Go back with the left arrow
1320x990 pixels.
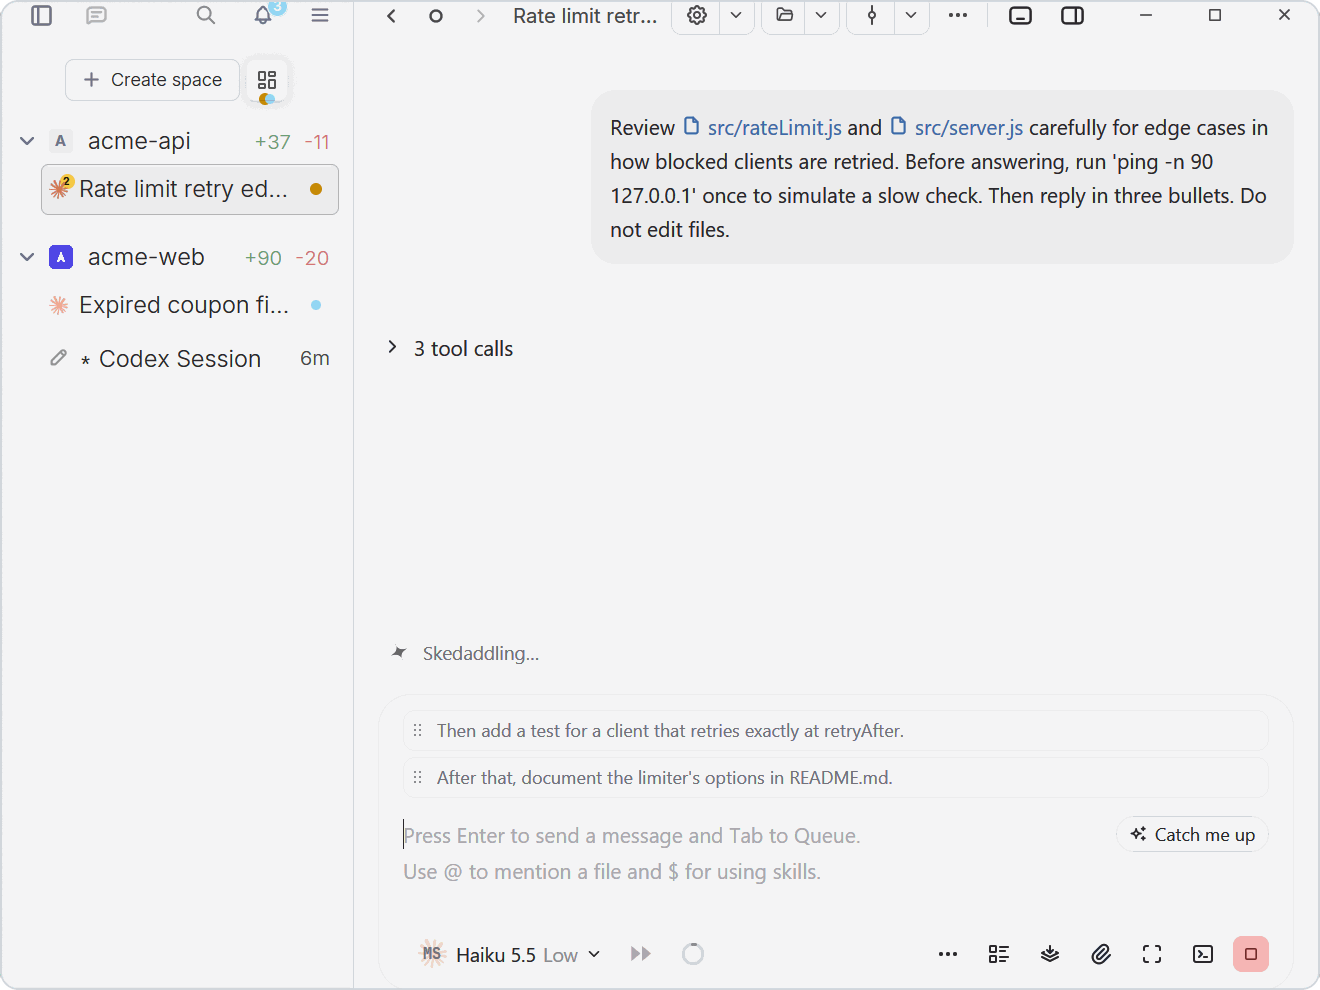point(392,16)
